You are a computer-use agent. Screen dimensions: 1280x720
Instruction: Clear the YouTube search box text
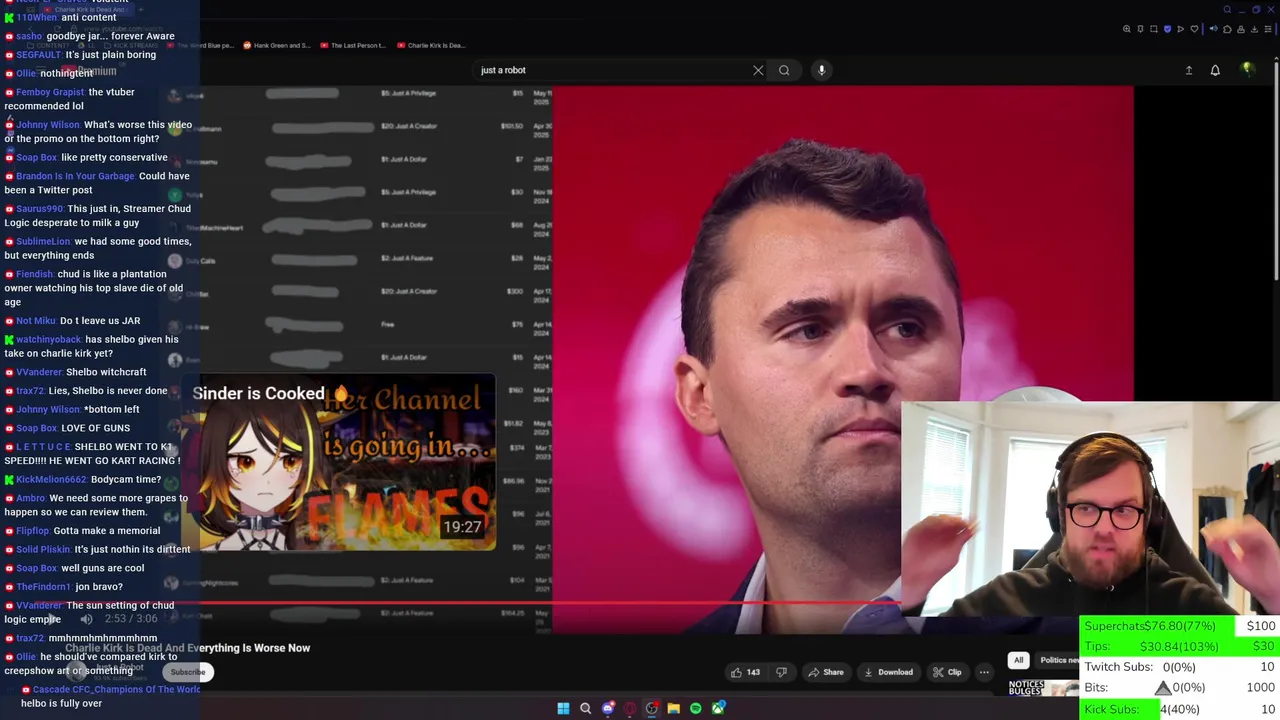[758, 70]
